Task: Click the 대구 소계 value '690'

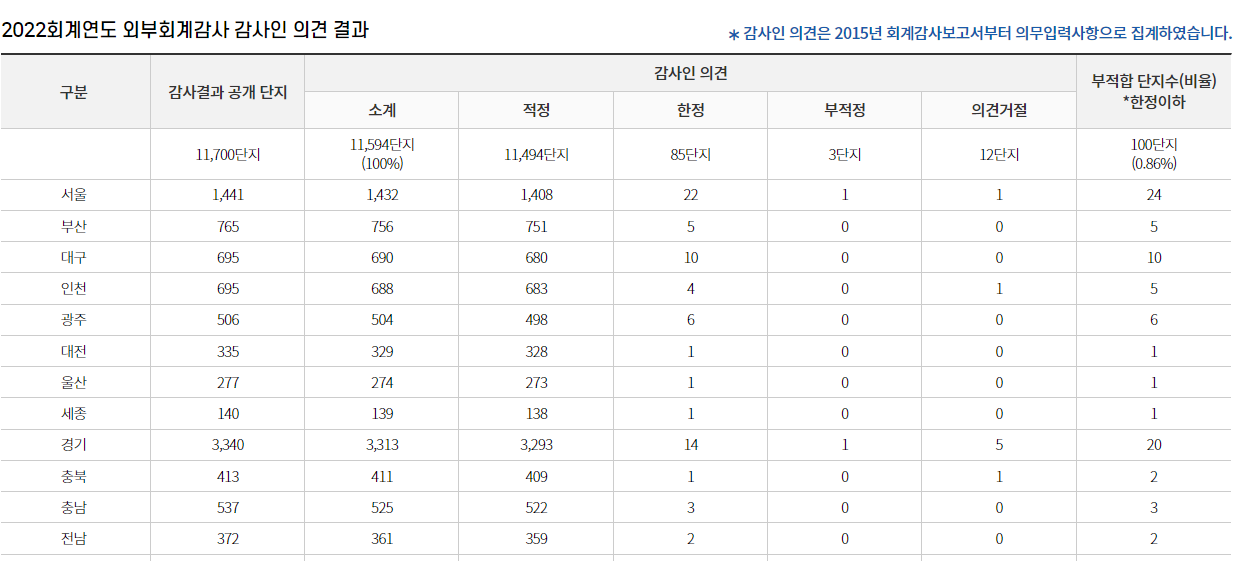Action: pyautogui.click(x=382, y=258)
